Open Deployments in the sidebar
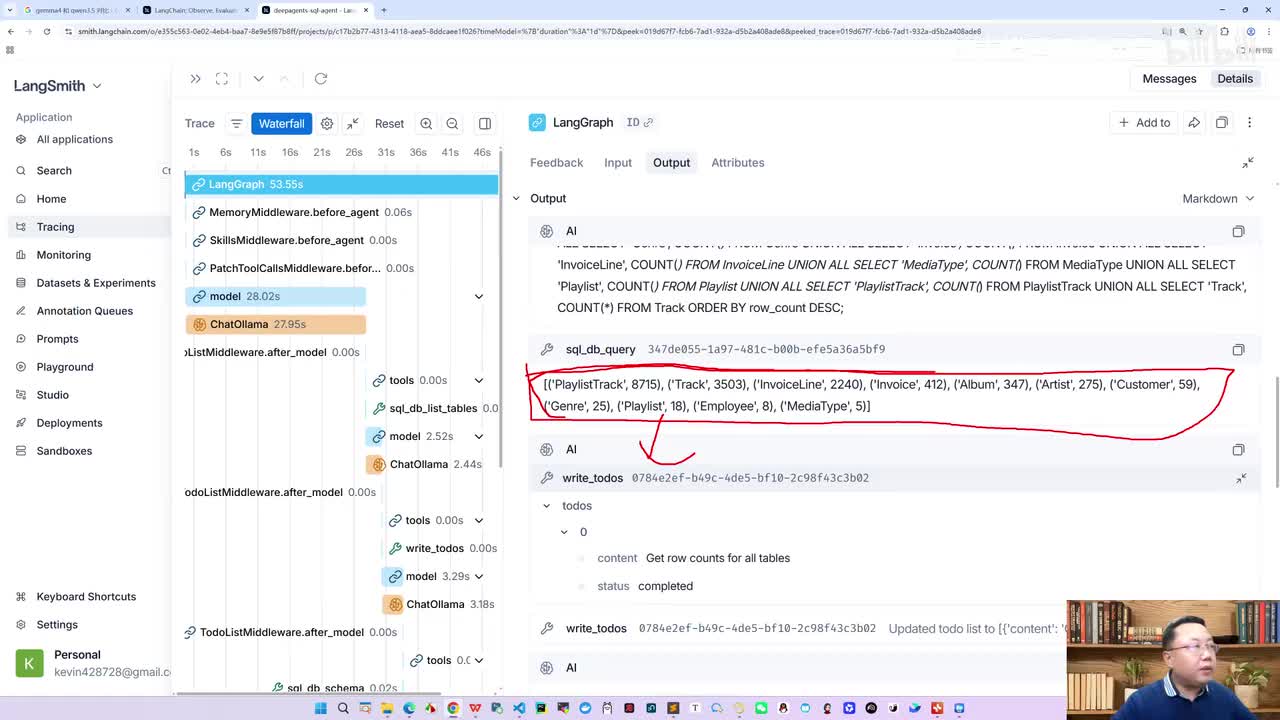Viewport: 1280px width, 720px height. 69,423
